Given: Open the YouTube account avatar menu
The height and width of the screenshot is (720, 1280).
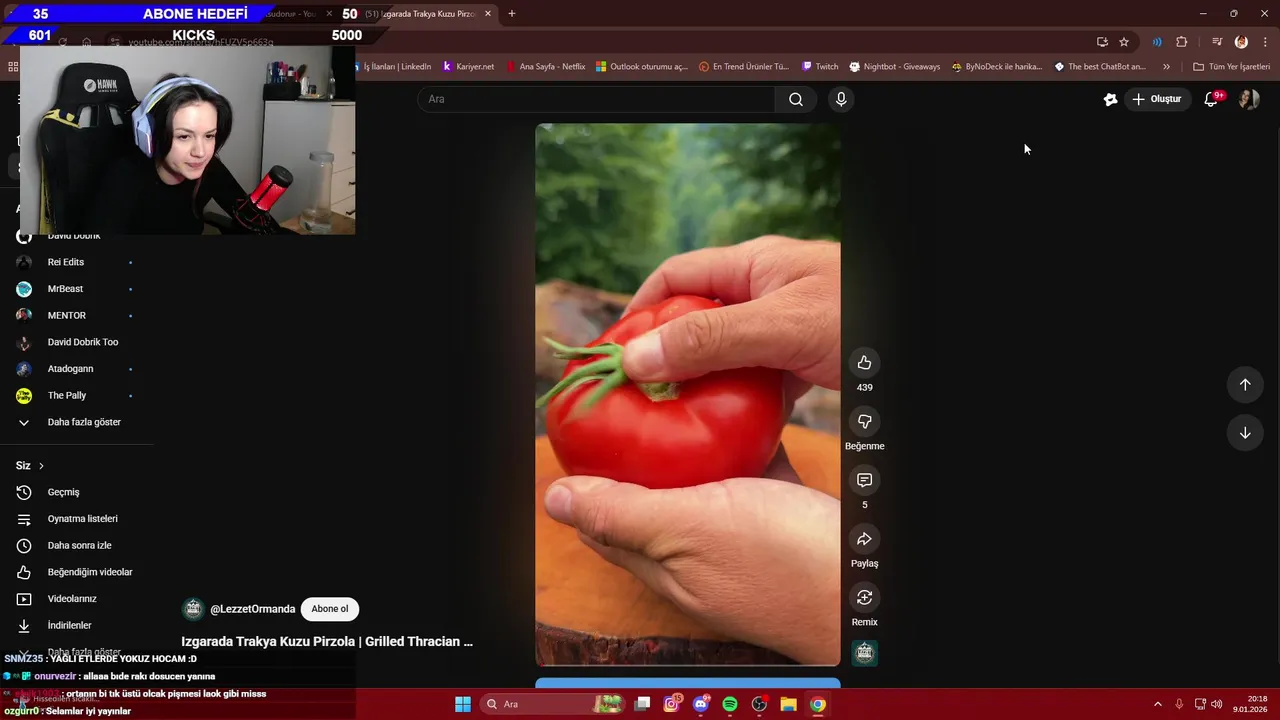Looking at the screenshot, I should [1248, 99].
